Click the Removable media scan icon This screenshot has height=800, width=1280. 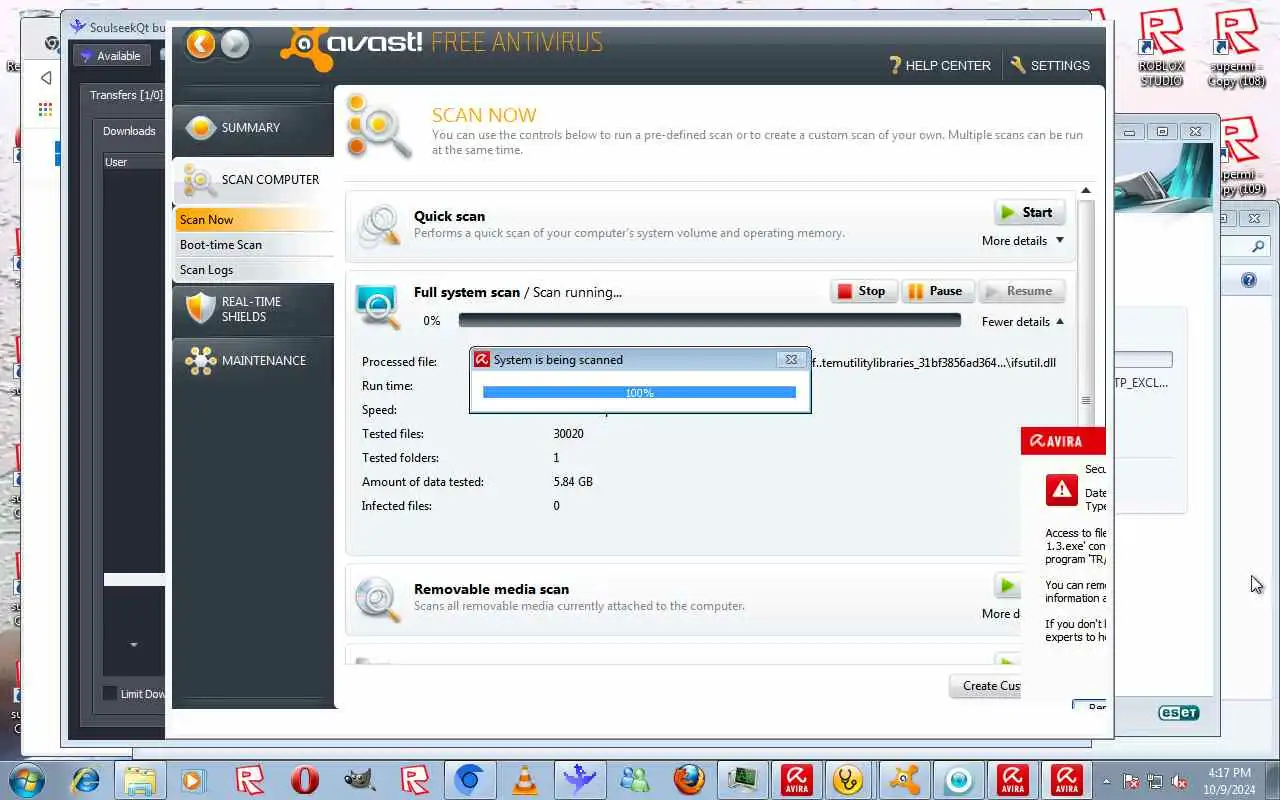(378, 598)
